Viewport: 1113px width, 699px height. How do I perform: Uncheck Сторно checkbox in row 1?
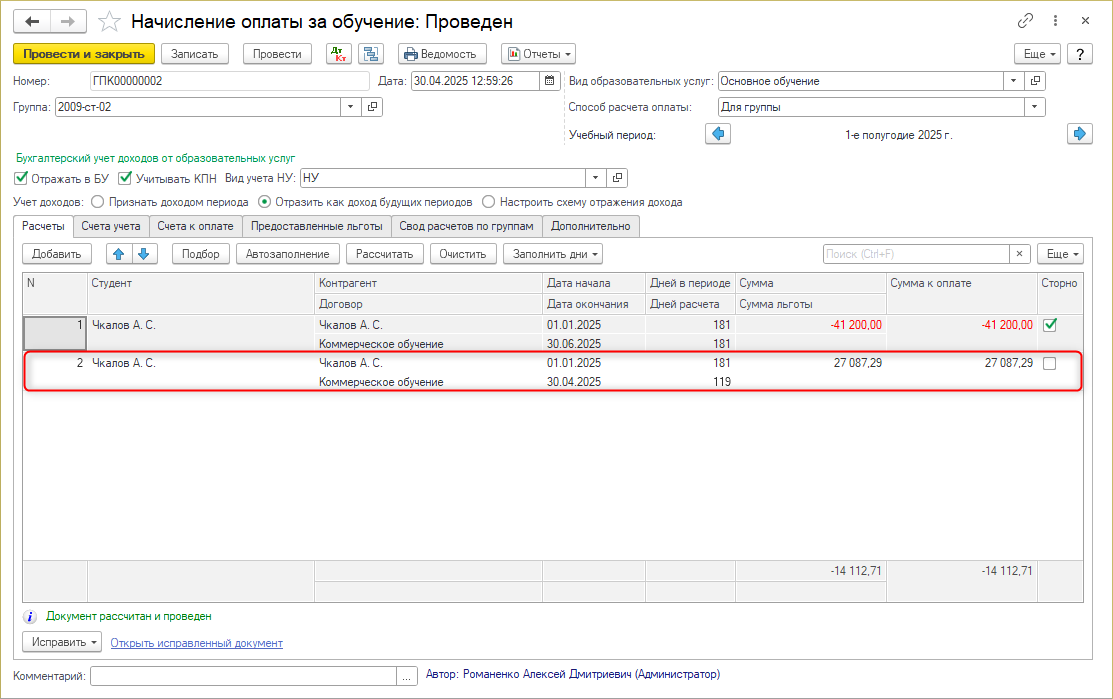[x=1050, y=325]
